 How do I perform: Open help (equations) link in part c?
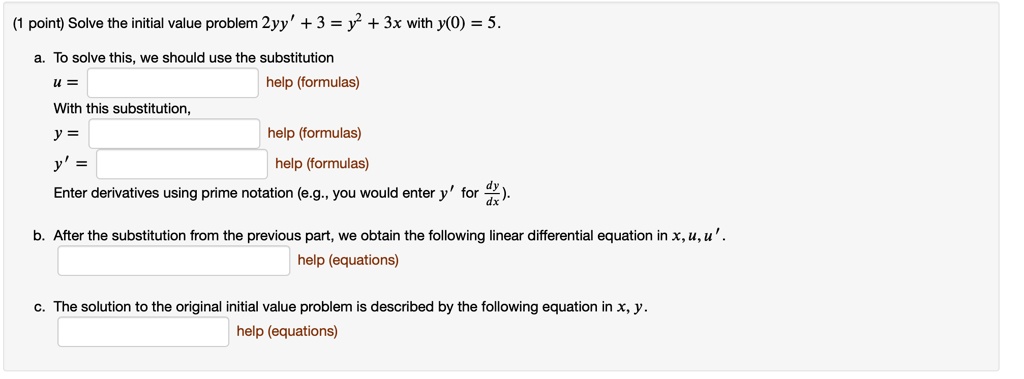[287, 331]
